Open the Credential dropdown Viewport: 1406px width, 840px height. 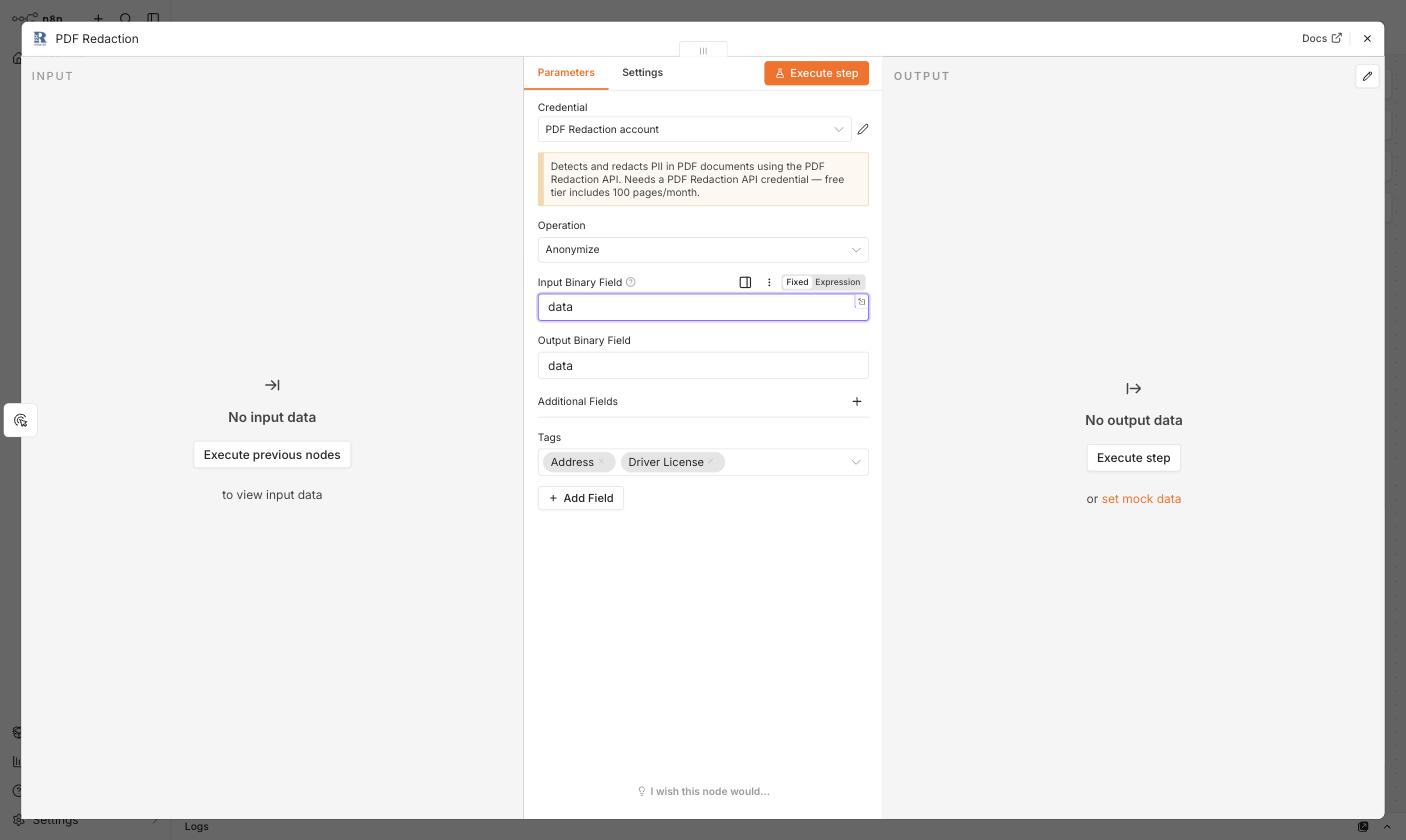694,129
